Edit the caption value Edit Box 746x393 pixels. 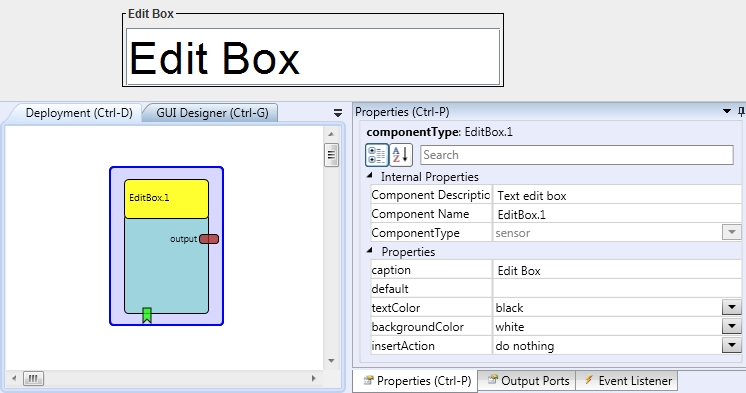[617, 271]
